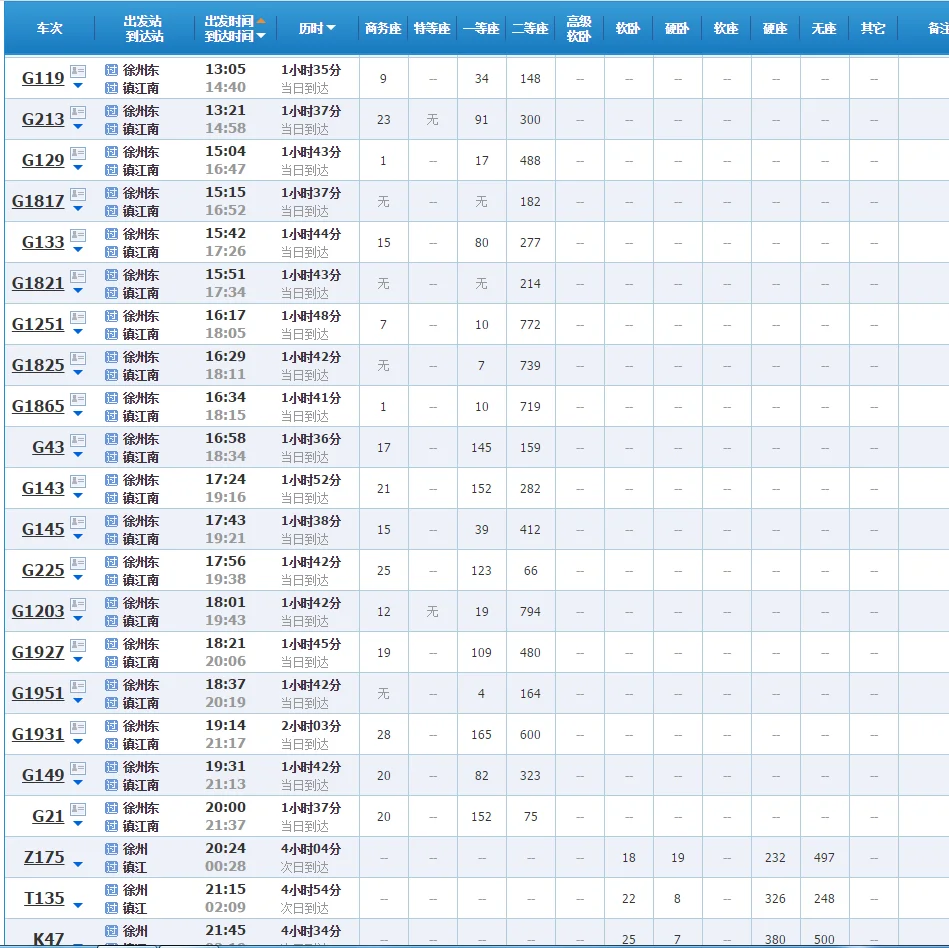Click the 车次 column header

49,28
